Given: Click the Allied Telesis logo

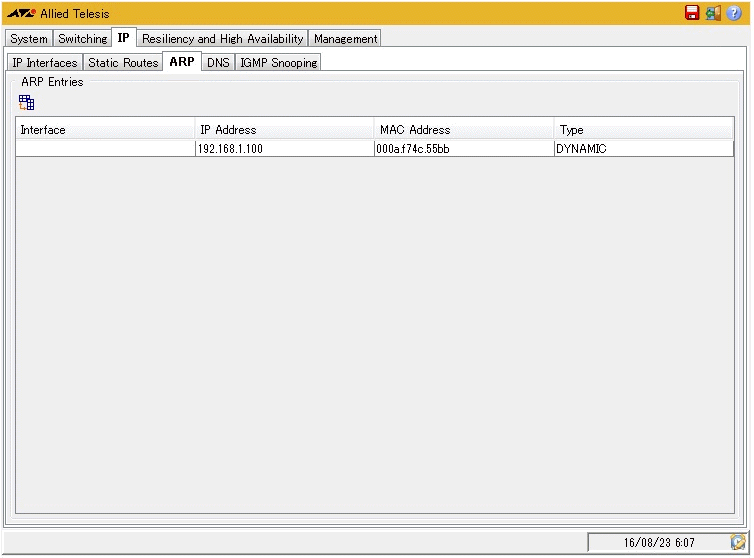Looking at the screenshot, I should (x=22, y=13).
